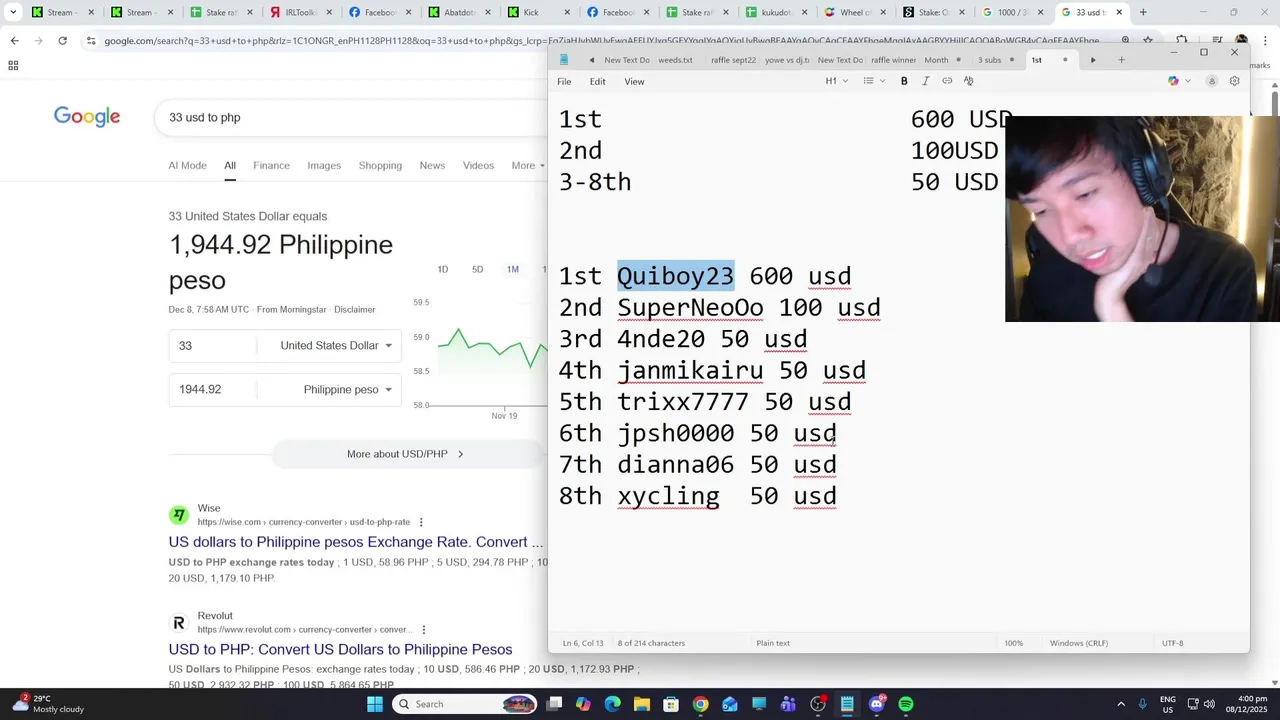Switch to the 3 subs tab

coord(989,60)
